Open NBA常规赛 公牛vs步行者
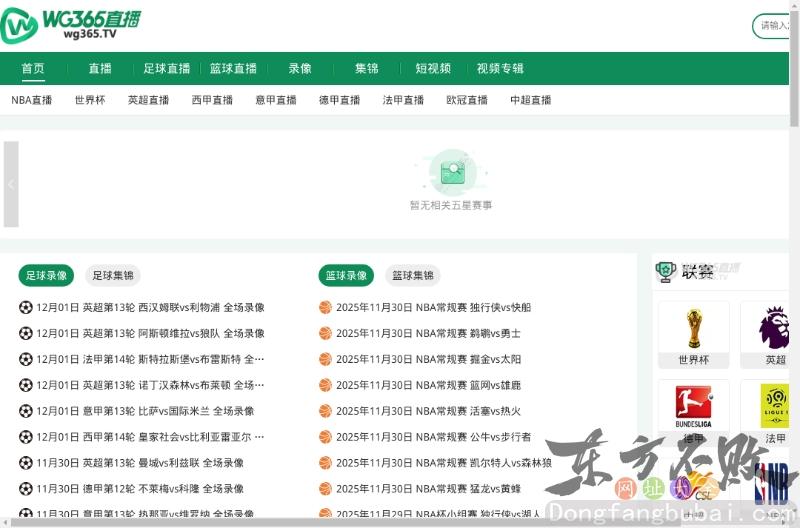The height and width of the screenshot is (528, 800). (x=434, y=437)
